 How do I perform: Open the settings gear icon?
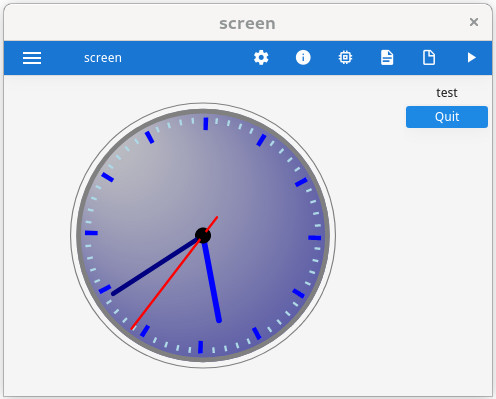pos(261,58)
